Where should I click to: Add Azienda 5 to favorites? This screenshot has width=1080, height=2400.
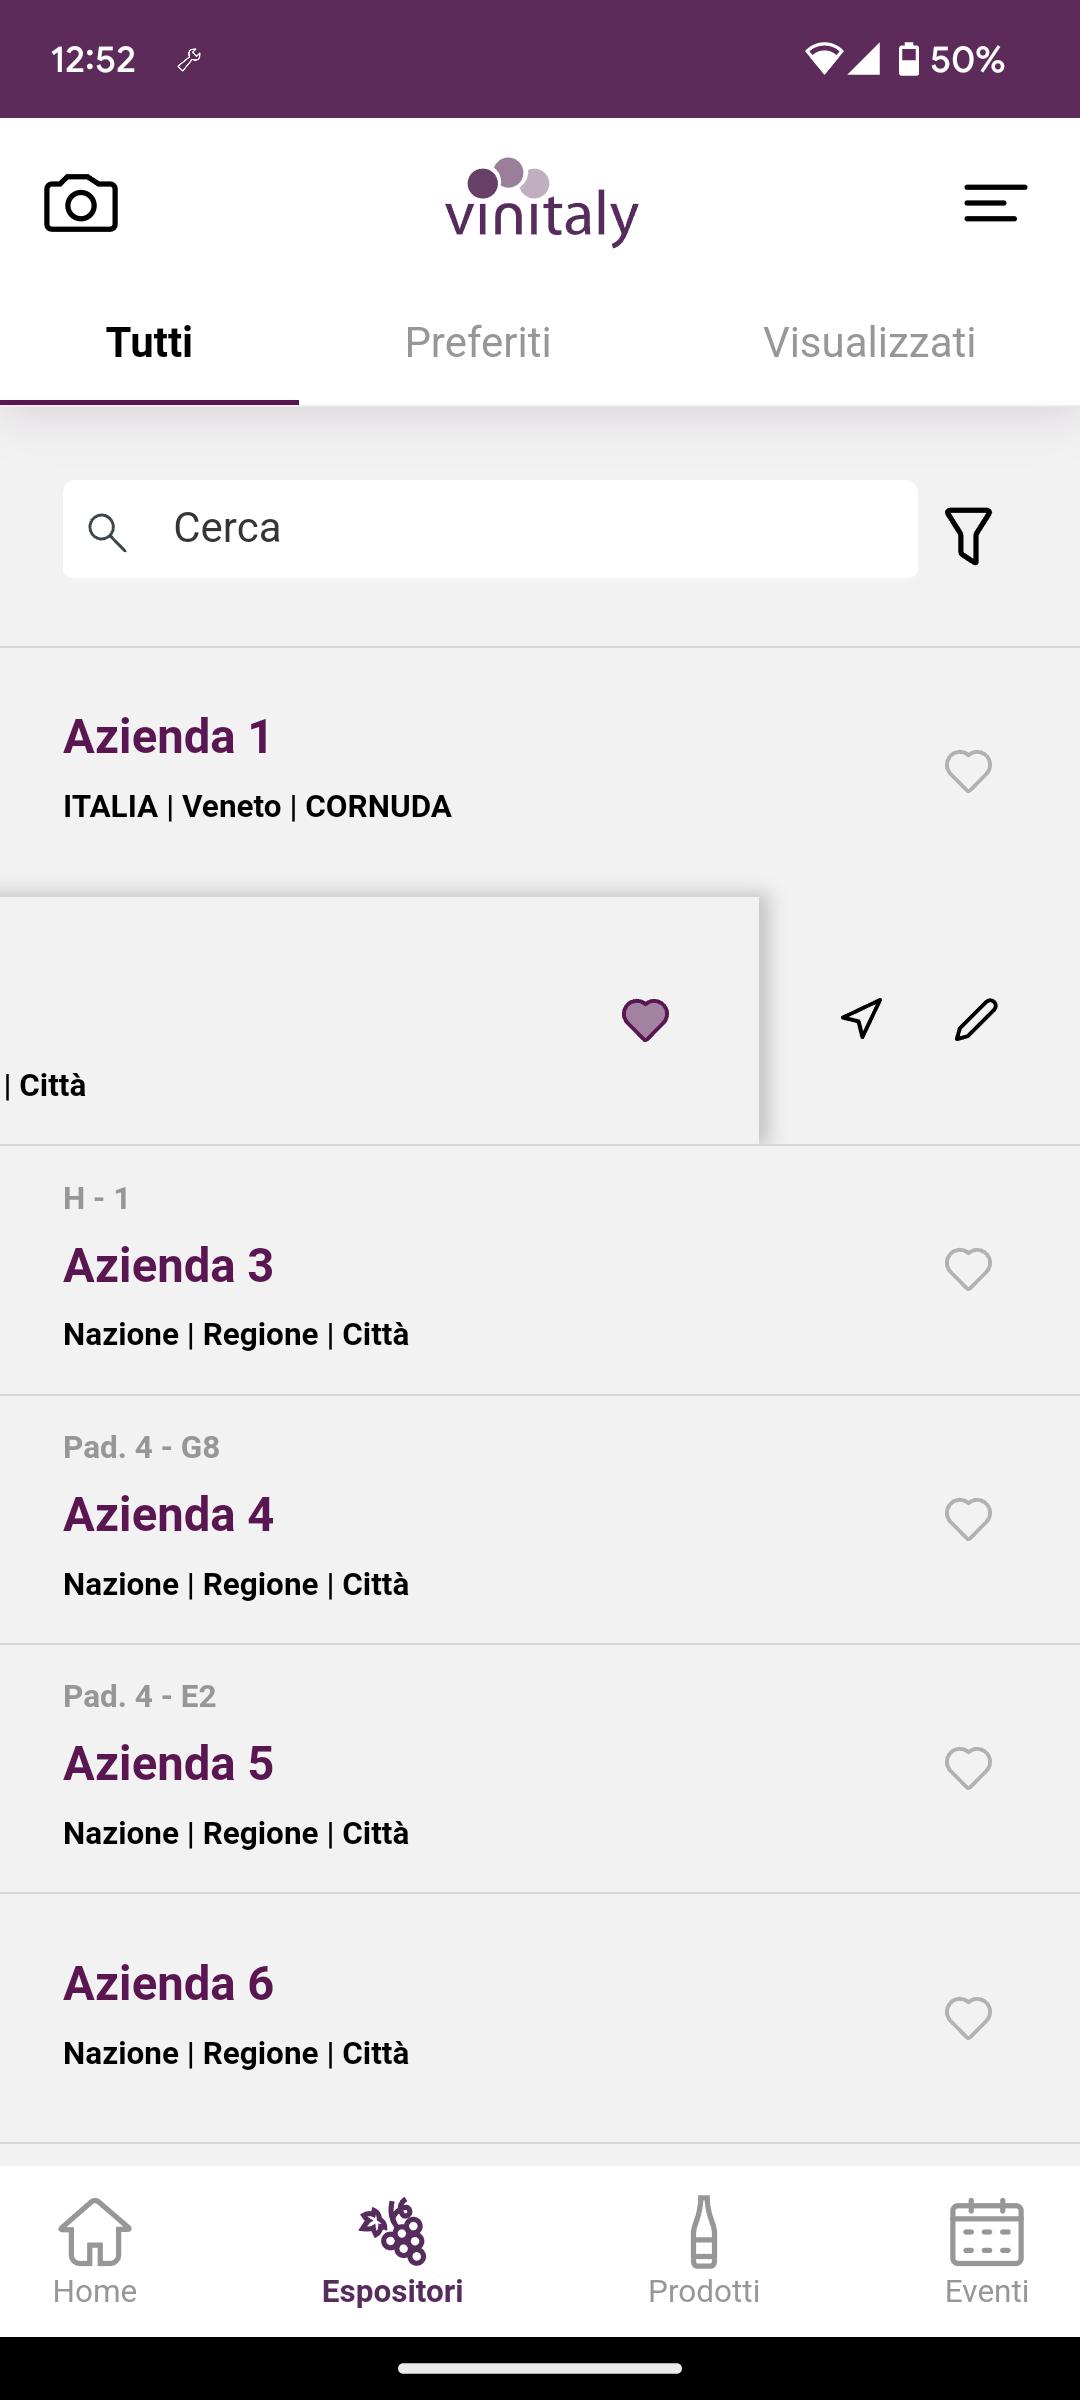pos(968,1769)
